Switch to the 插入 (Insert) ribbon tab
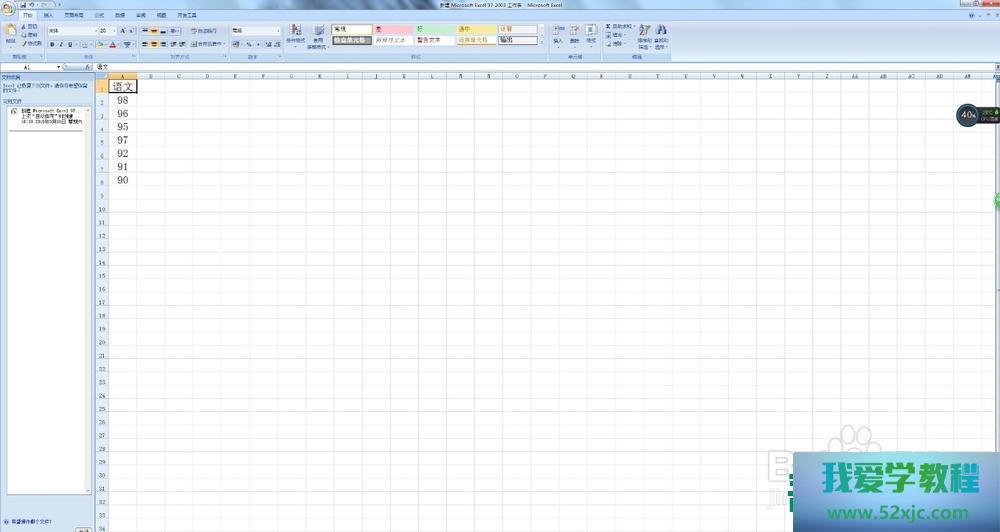Image resolution: width=1000 pixels, height=532 pixels. (48, 17)
